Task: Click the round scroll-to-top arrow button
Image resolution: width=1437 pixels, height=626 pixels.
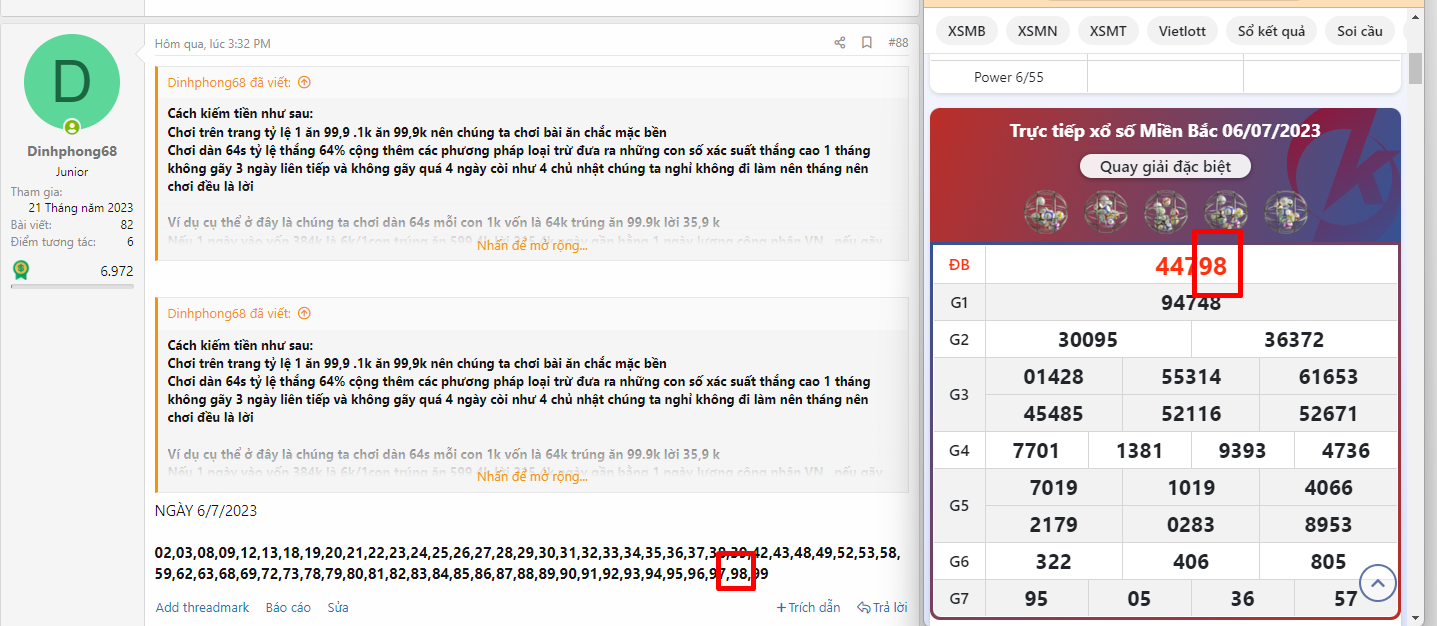Action: point(1378,582)
